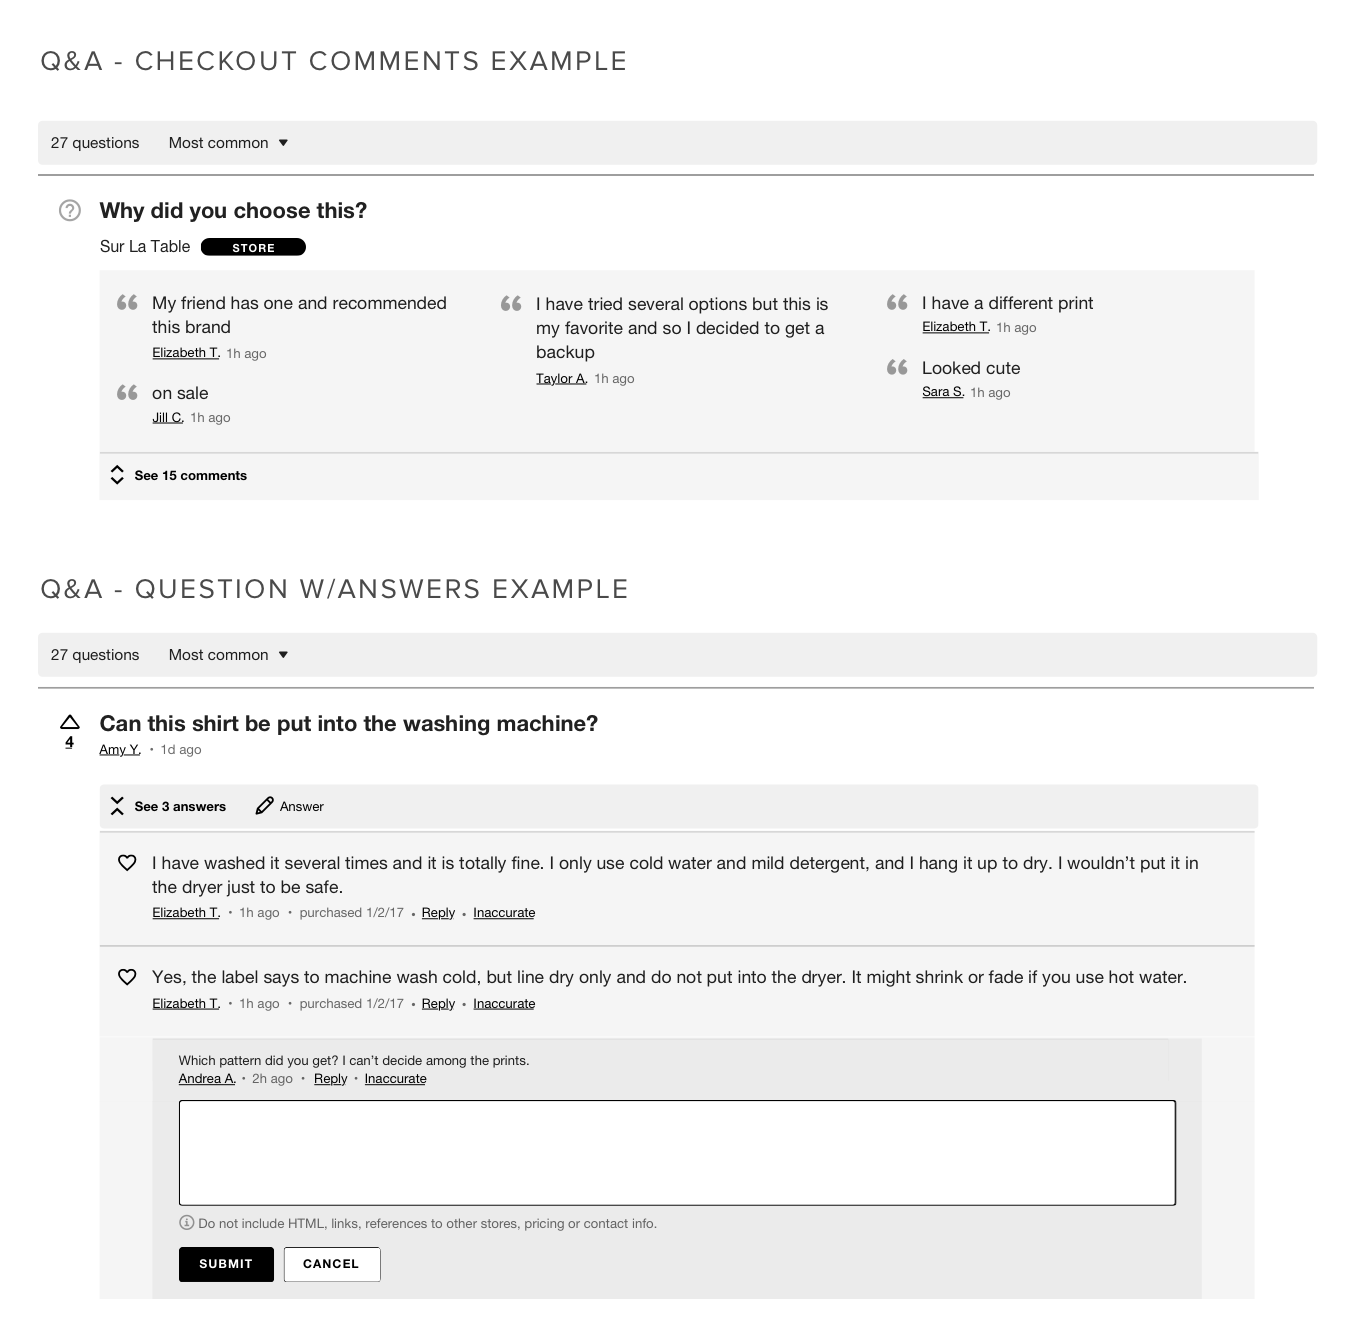Like the first answer with the heart

pyautogui.click(x=127, y=863)
